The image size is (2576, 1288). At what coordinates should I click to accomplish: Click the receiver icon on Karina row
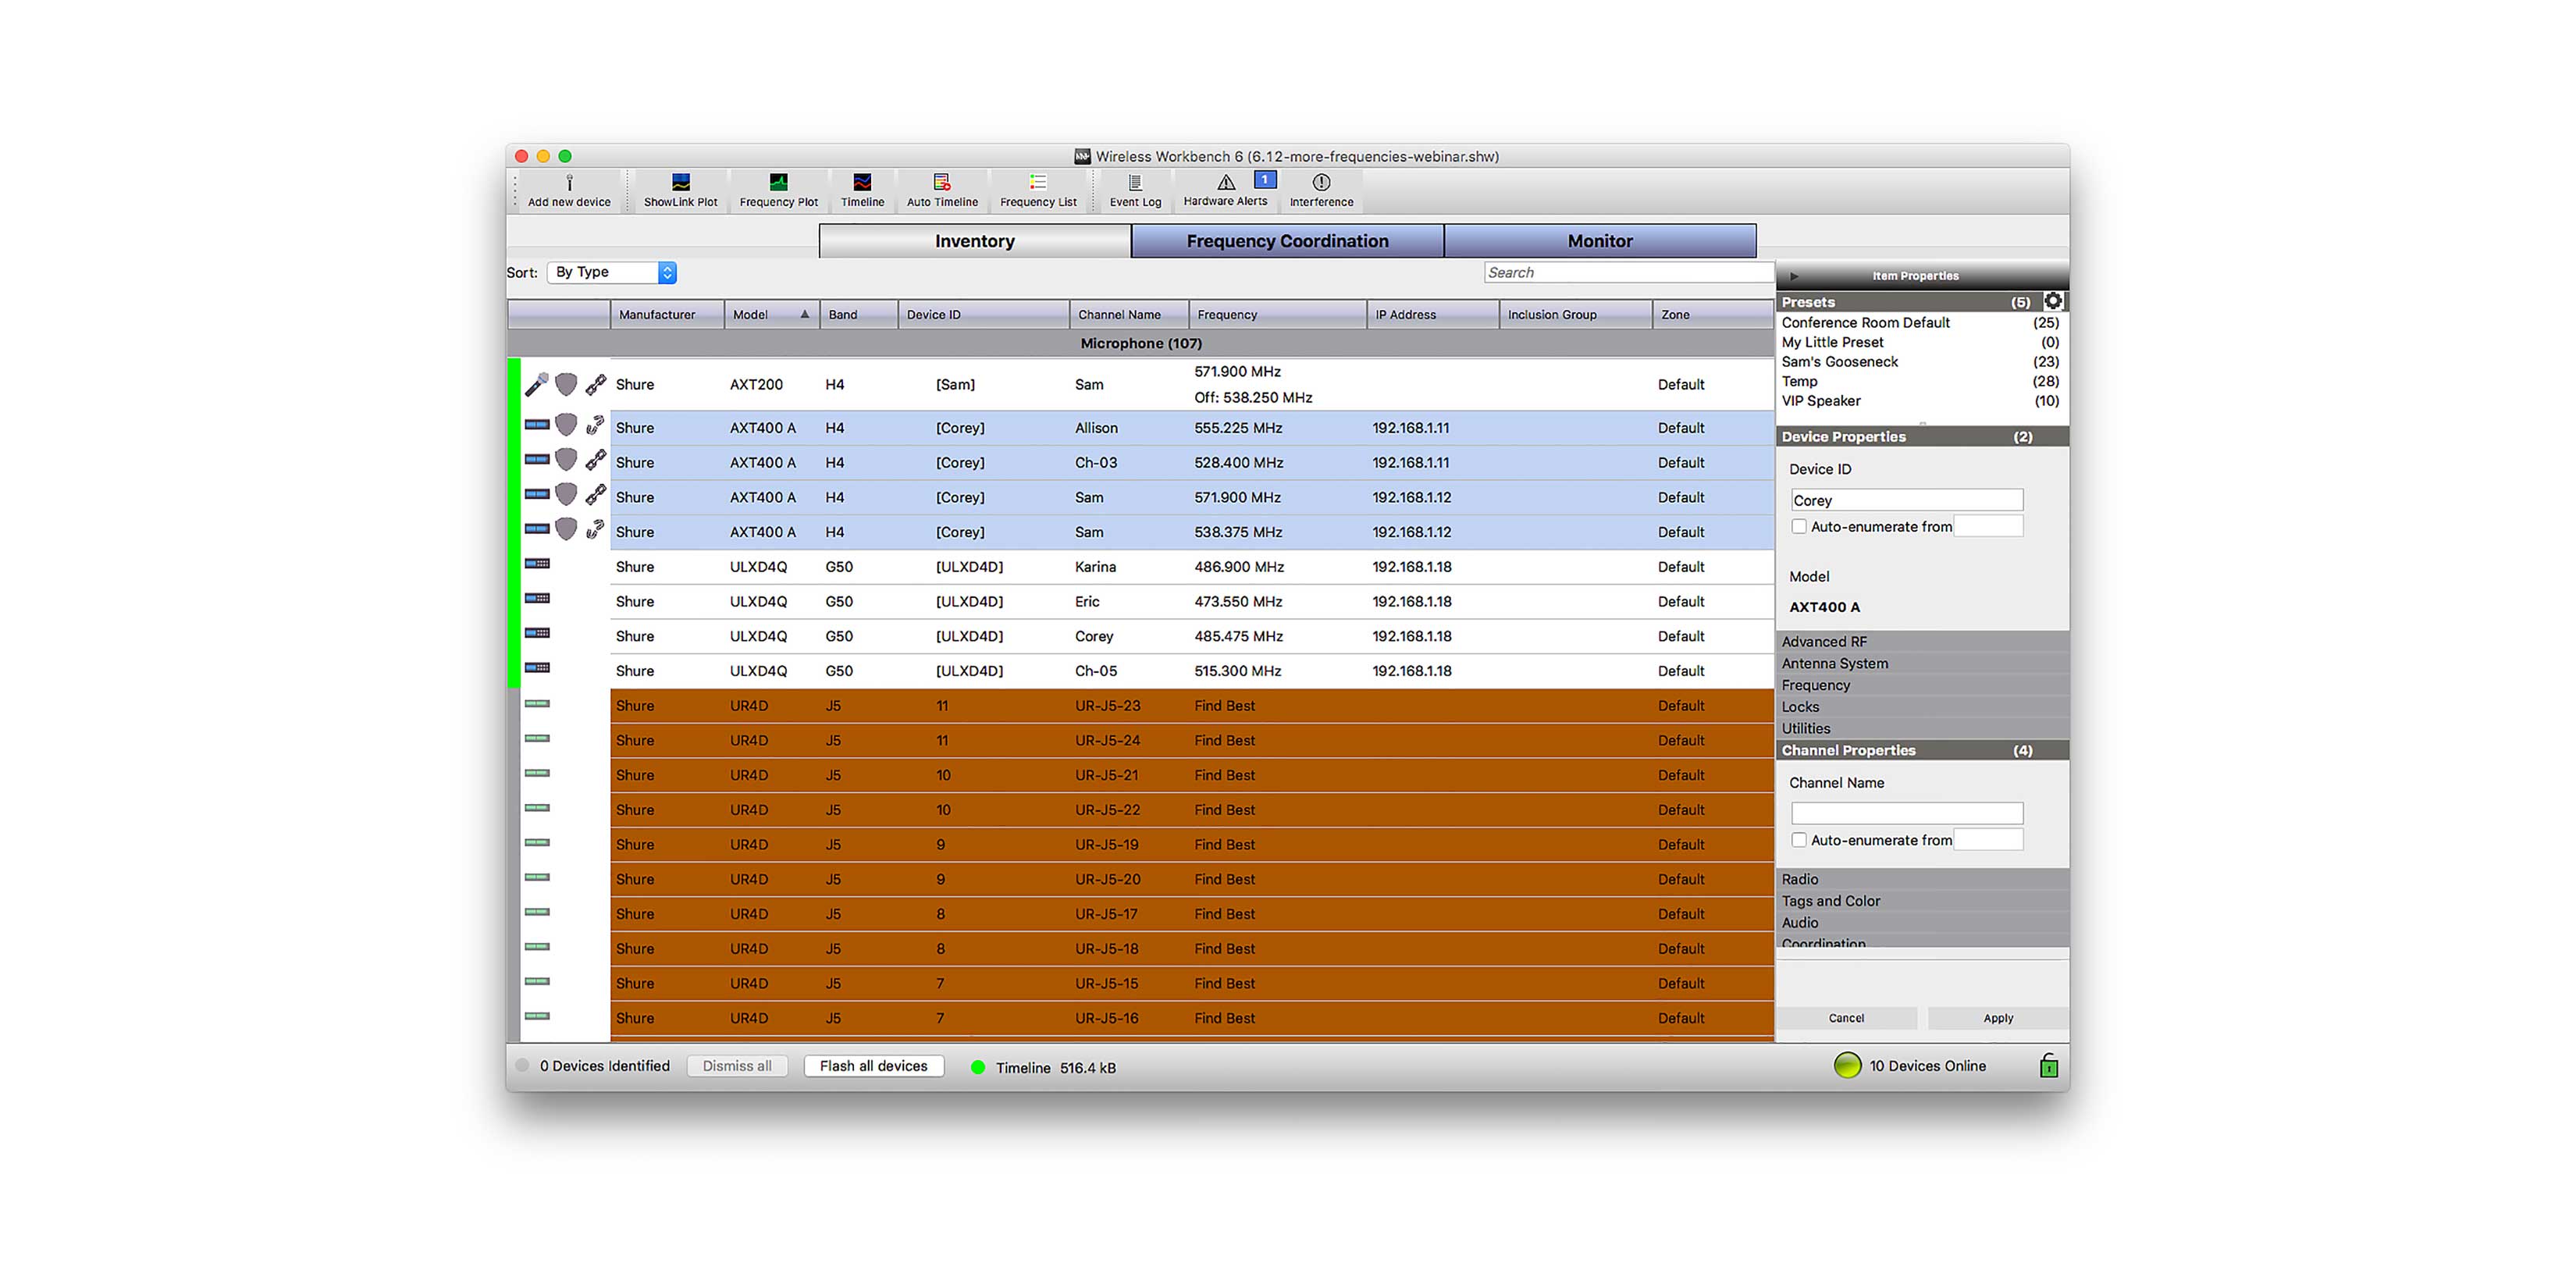(x=537, y=564)
